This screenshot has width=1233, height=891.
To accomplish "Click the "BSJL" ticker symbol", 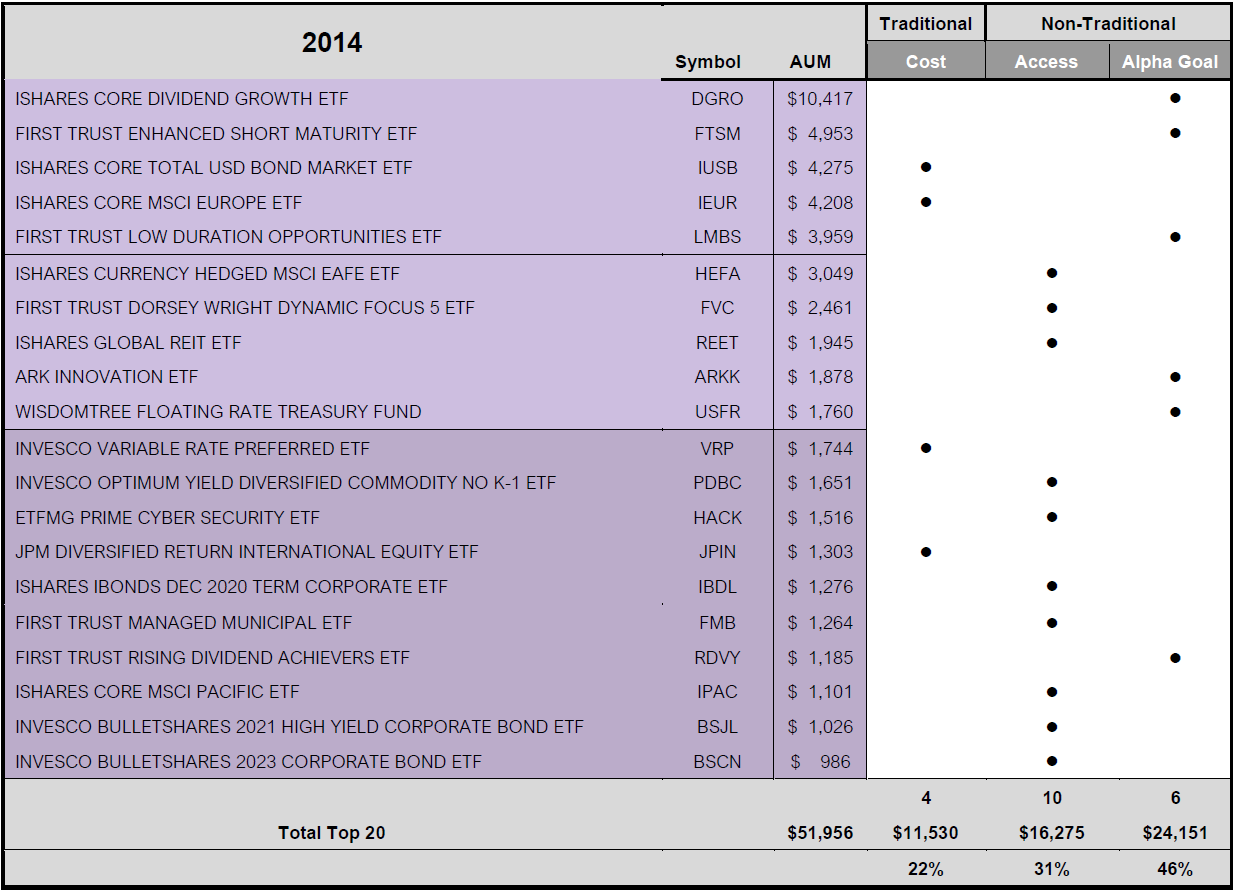I will [718, 726].
